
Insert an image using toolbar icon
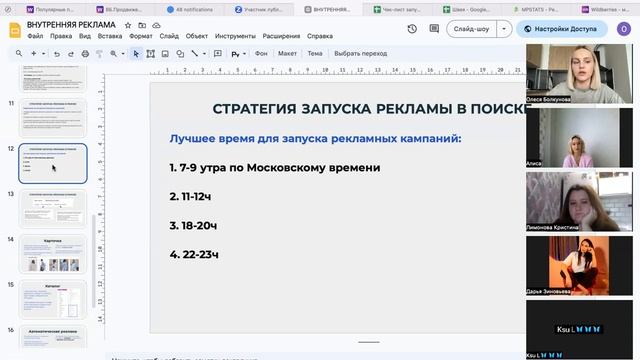click(165, 53)
